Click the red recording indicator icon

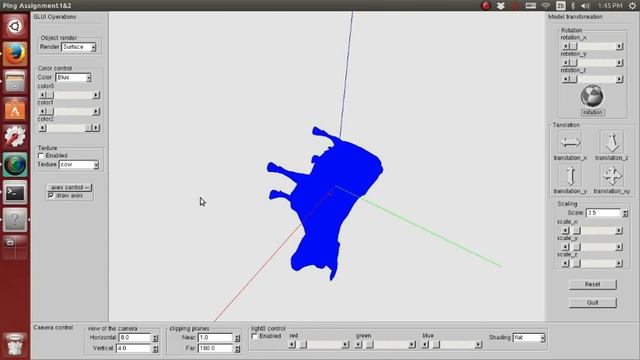pyautogui.click(x=486, y=6)
